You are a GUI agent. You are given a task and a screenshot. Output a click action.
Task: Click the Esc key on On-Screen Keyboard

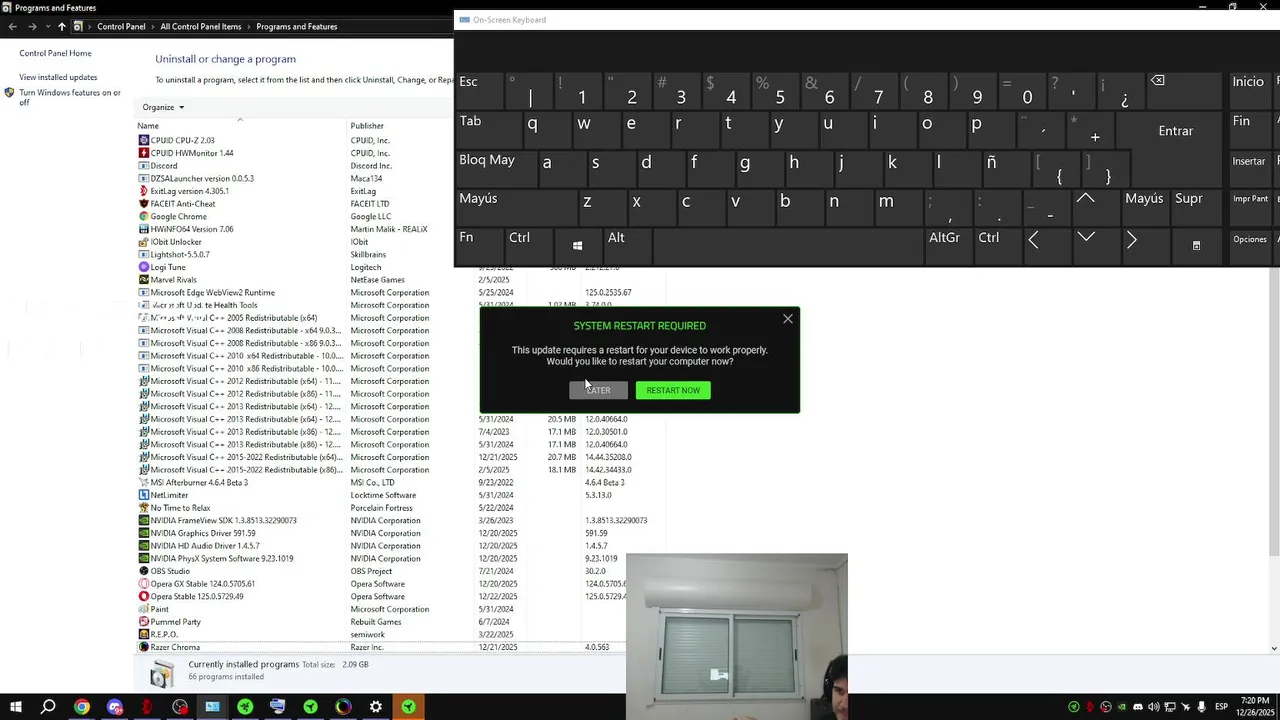tap(478, 91)
